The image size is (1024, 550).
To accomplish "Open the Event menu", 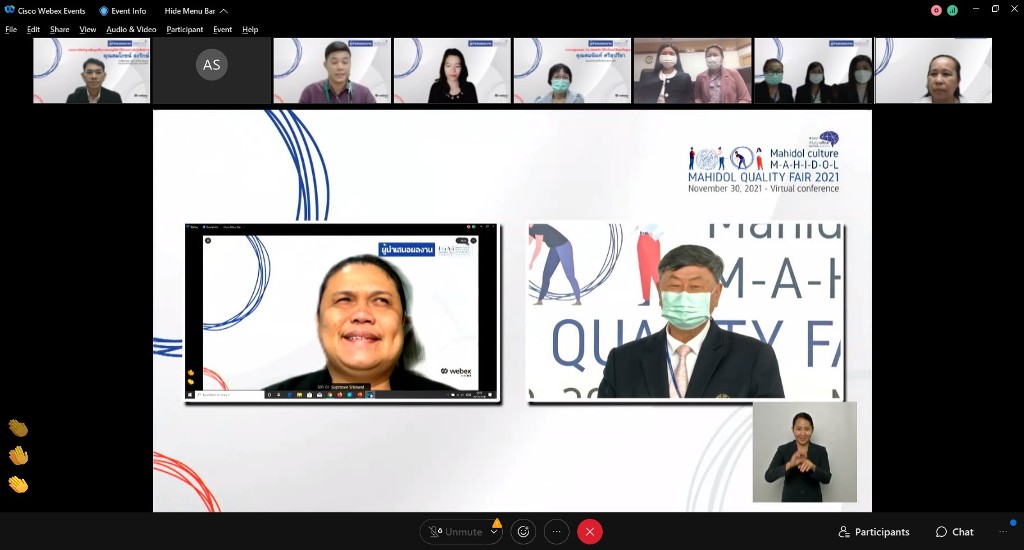I will coord(222,29).
